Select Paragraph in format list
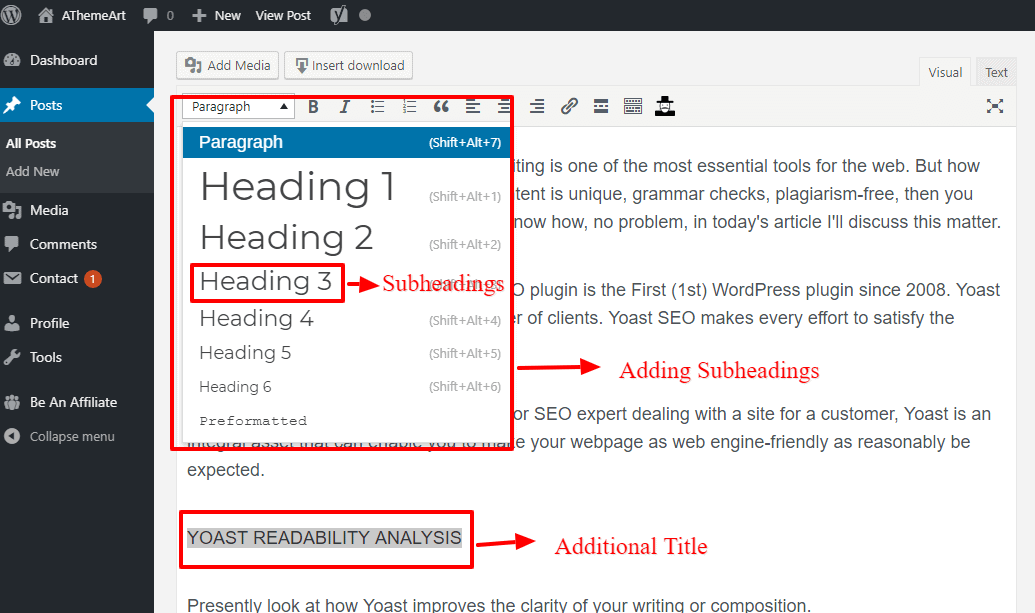The image size is (1035, 613). 347,142
